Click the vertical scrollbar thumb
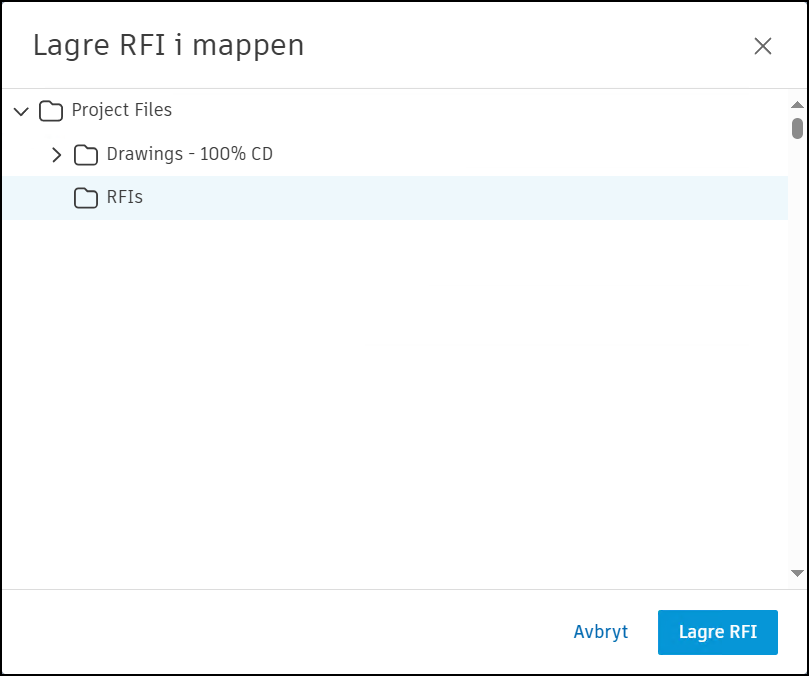The height and width of the screenshot is (676, 809). pos(797,128)
